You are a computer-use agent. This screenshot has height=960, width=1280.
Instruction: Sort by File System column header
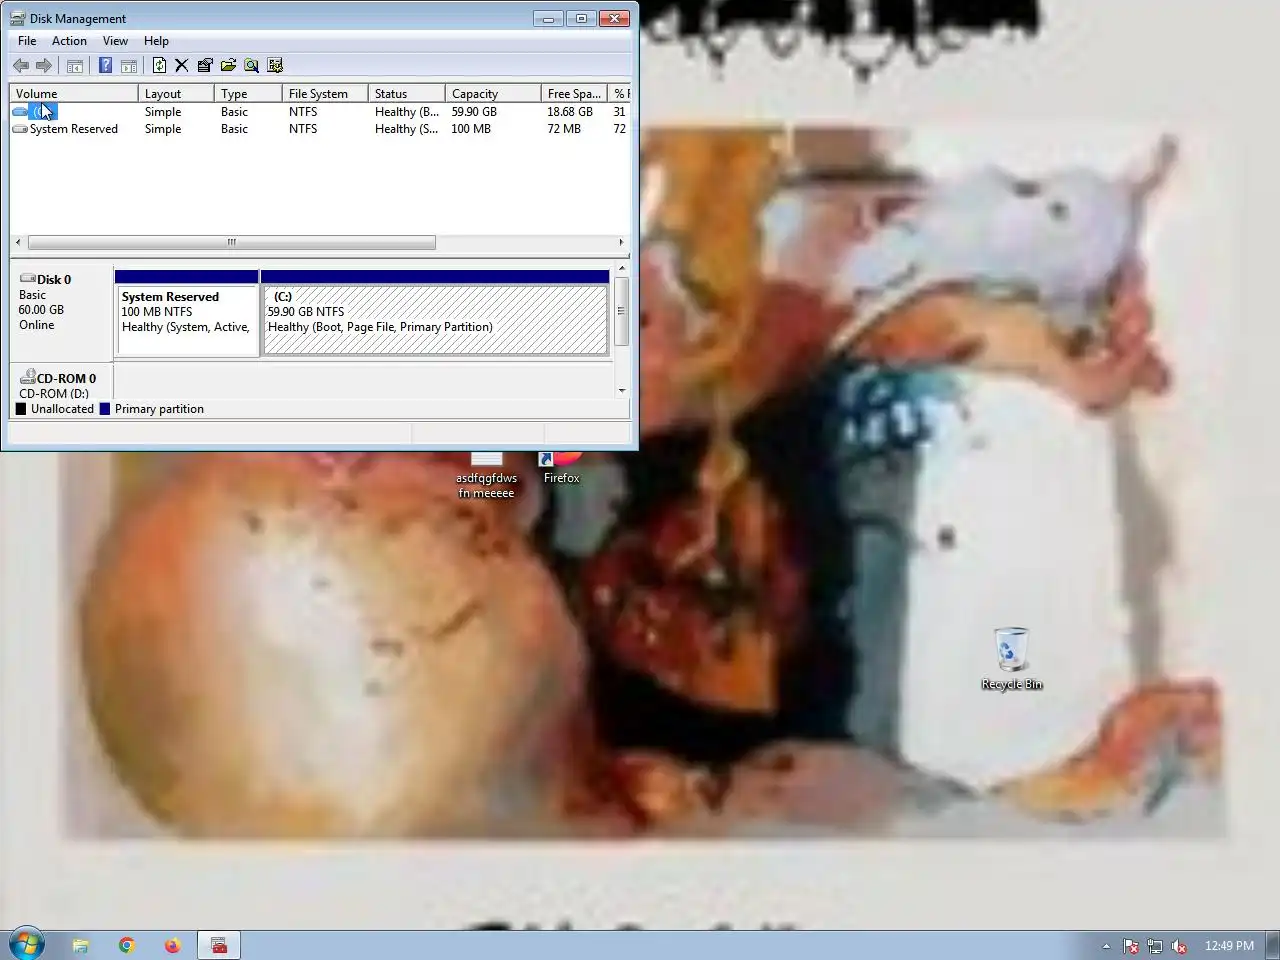[325, 93]
